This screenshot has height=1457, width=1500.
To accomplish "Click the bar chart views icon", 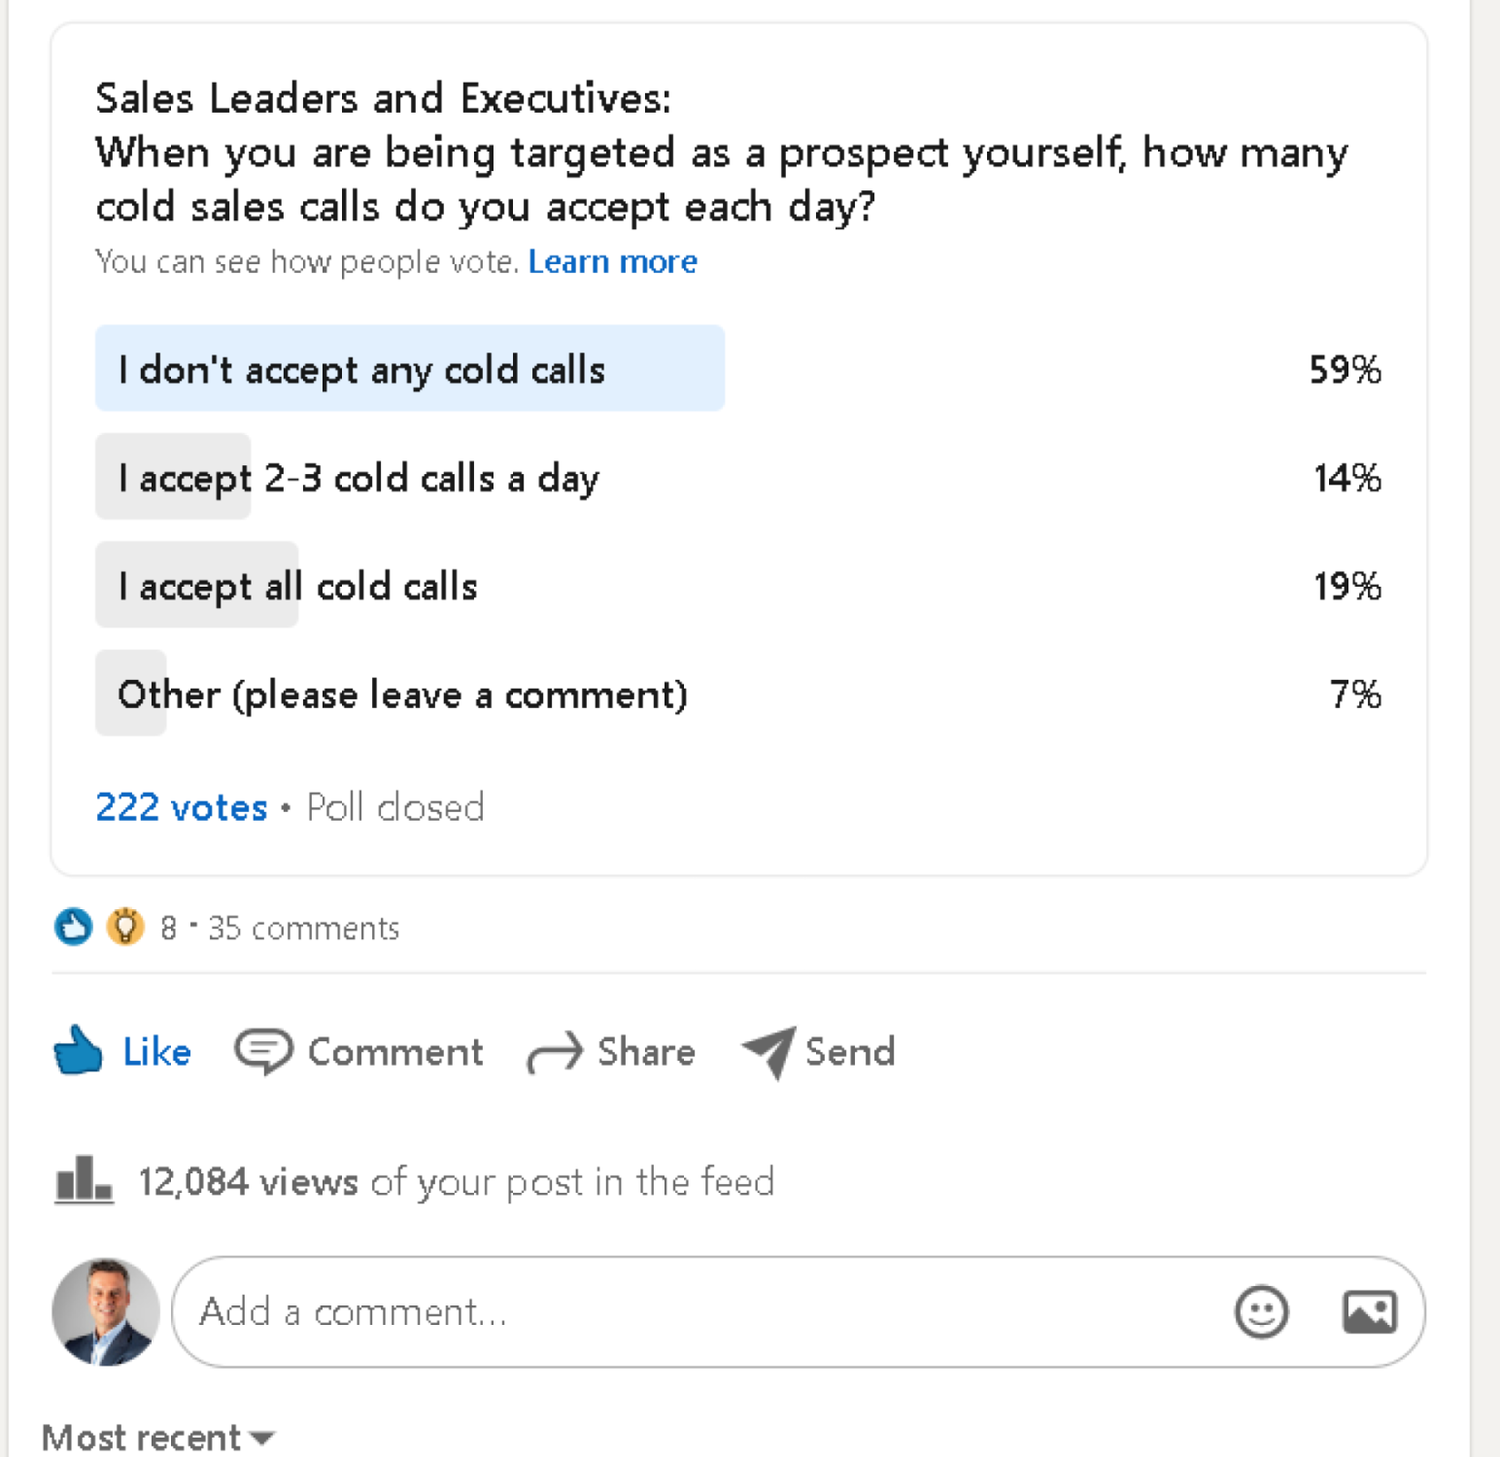I will click(83, 1180).
